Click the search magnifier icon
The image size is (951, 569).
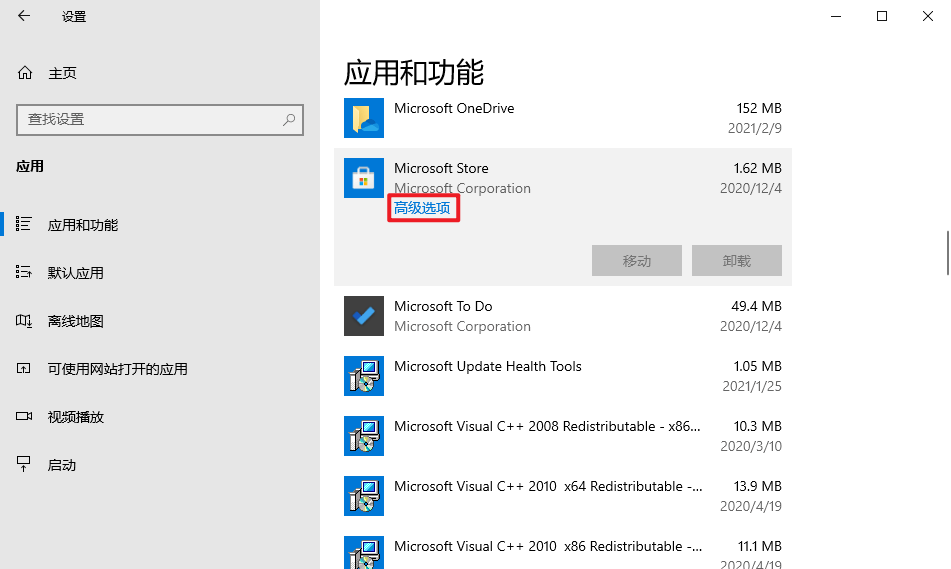[289, 120]
